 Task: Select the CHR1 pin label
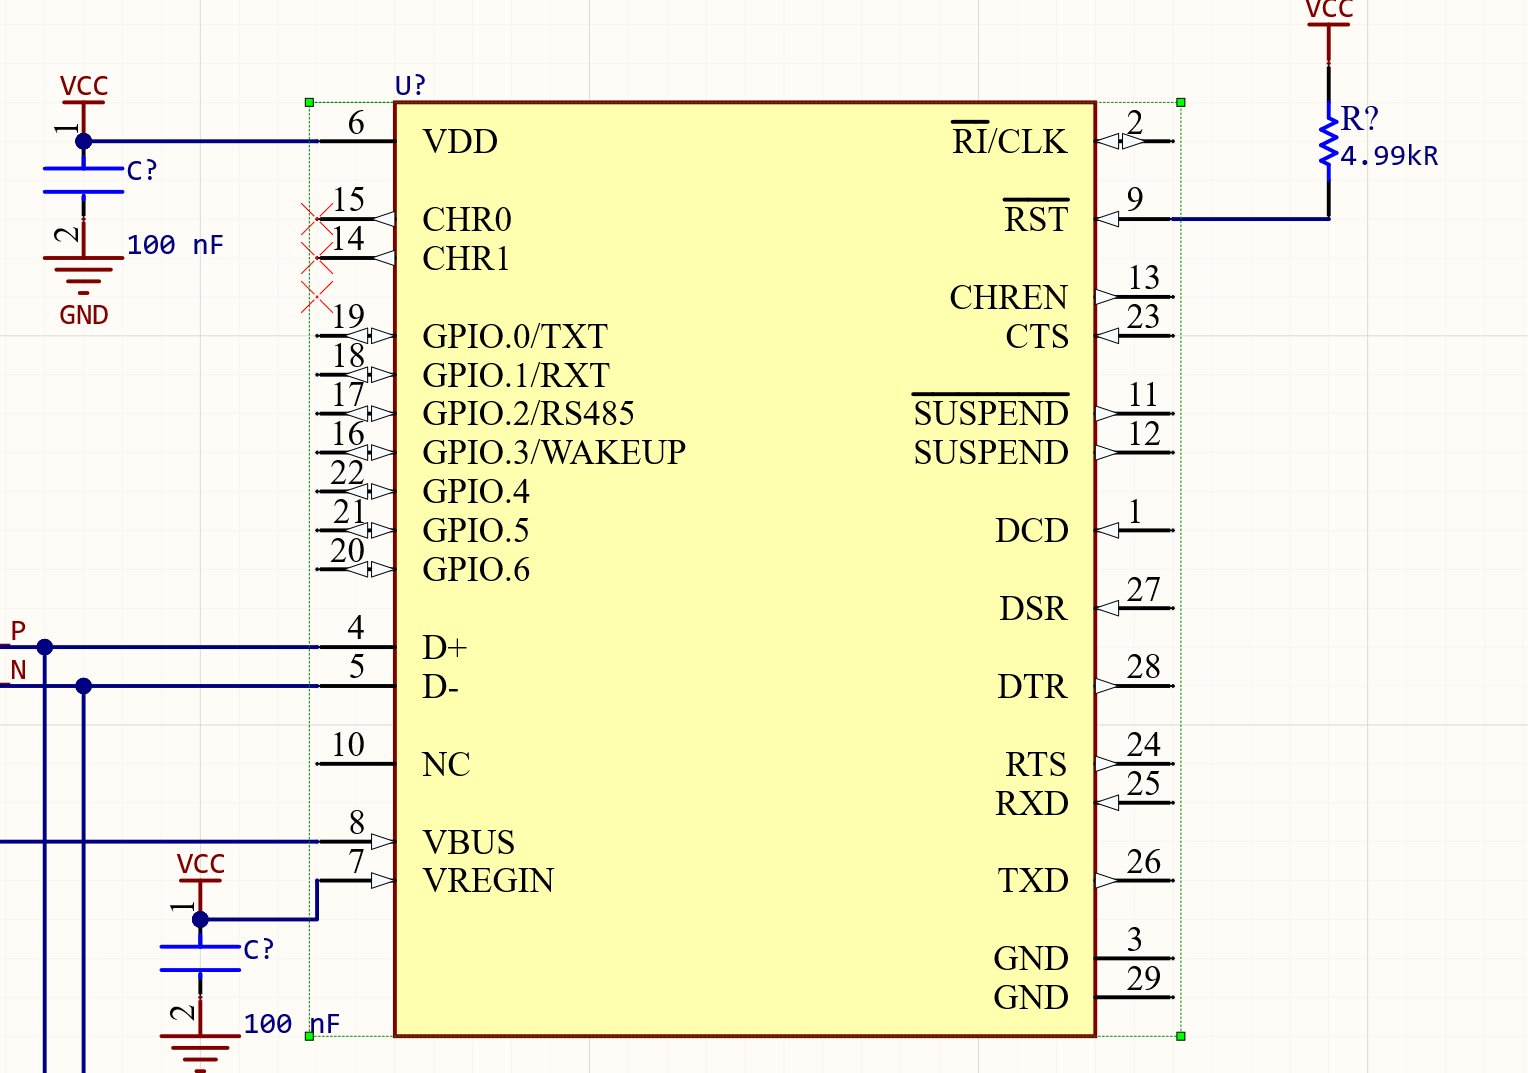click(466, 259)
